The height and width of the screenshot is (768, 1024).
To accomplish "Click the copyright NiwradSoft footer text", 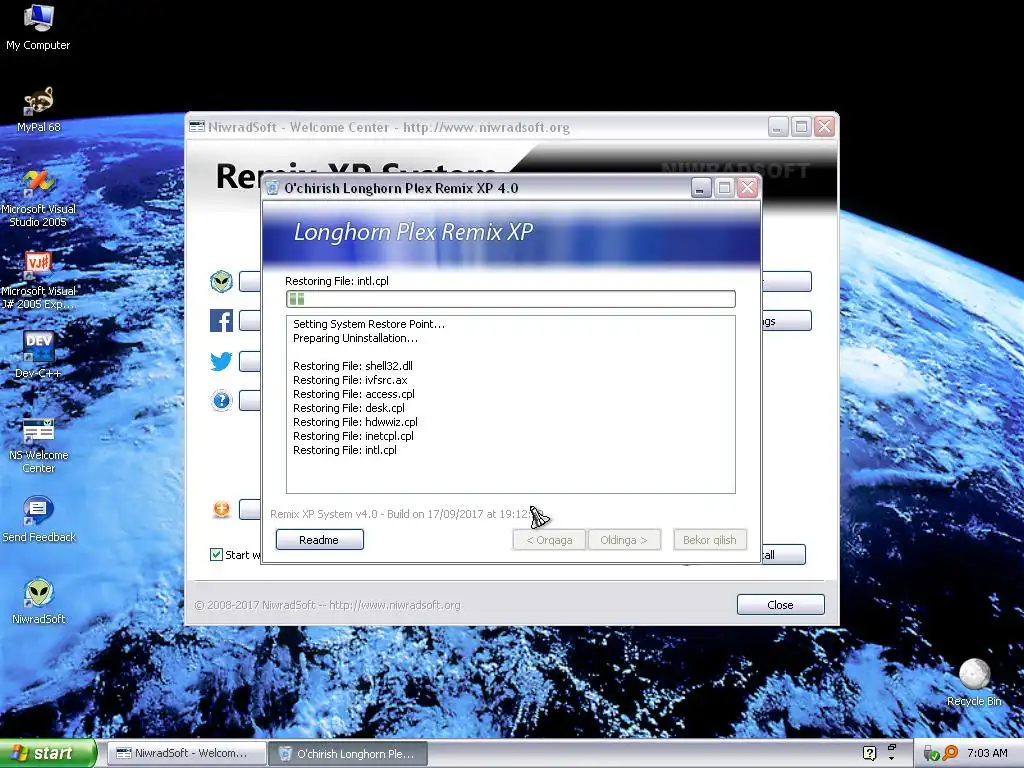I will point(327,605).
